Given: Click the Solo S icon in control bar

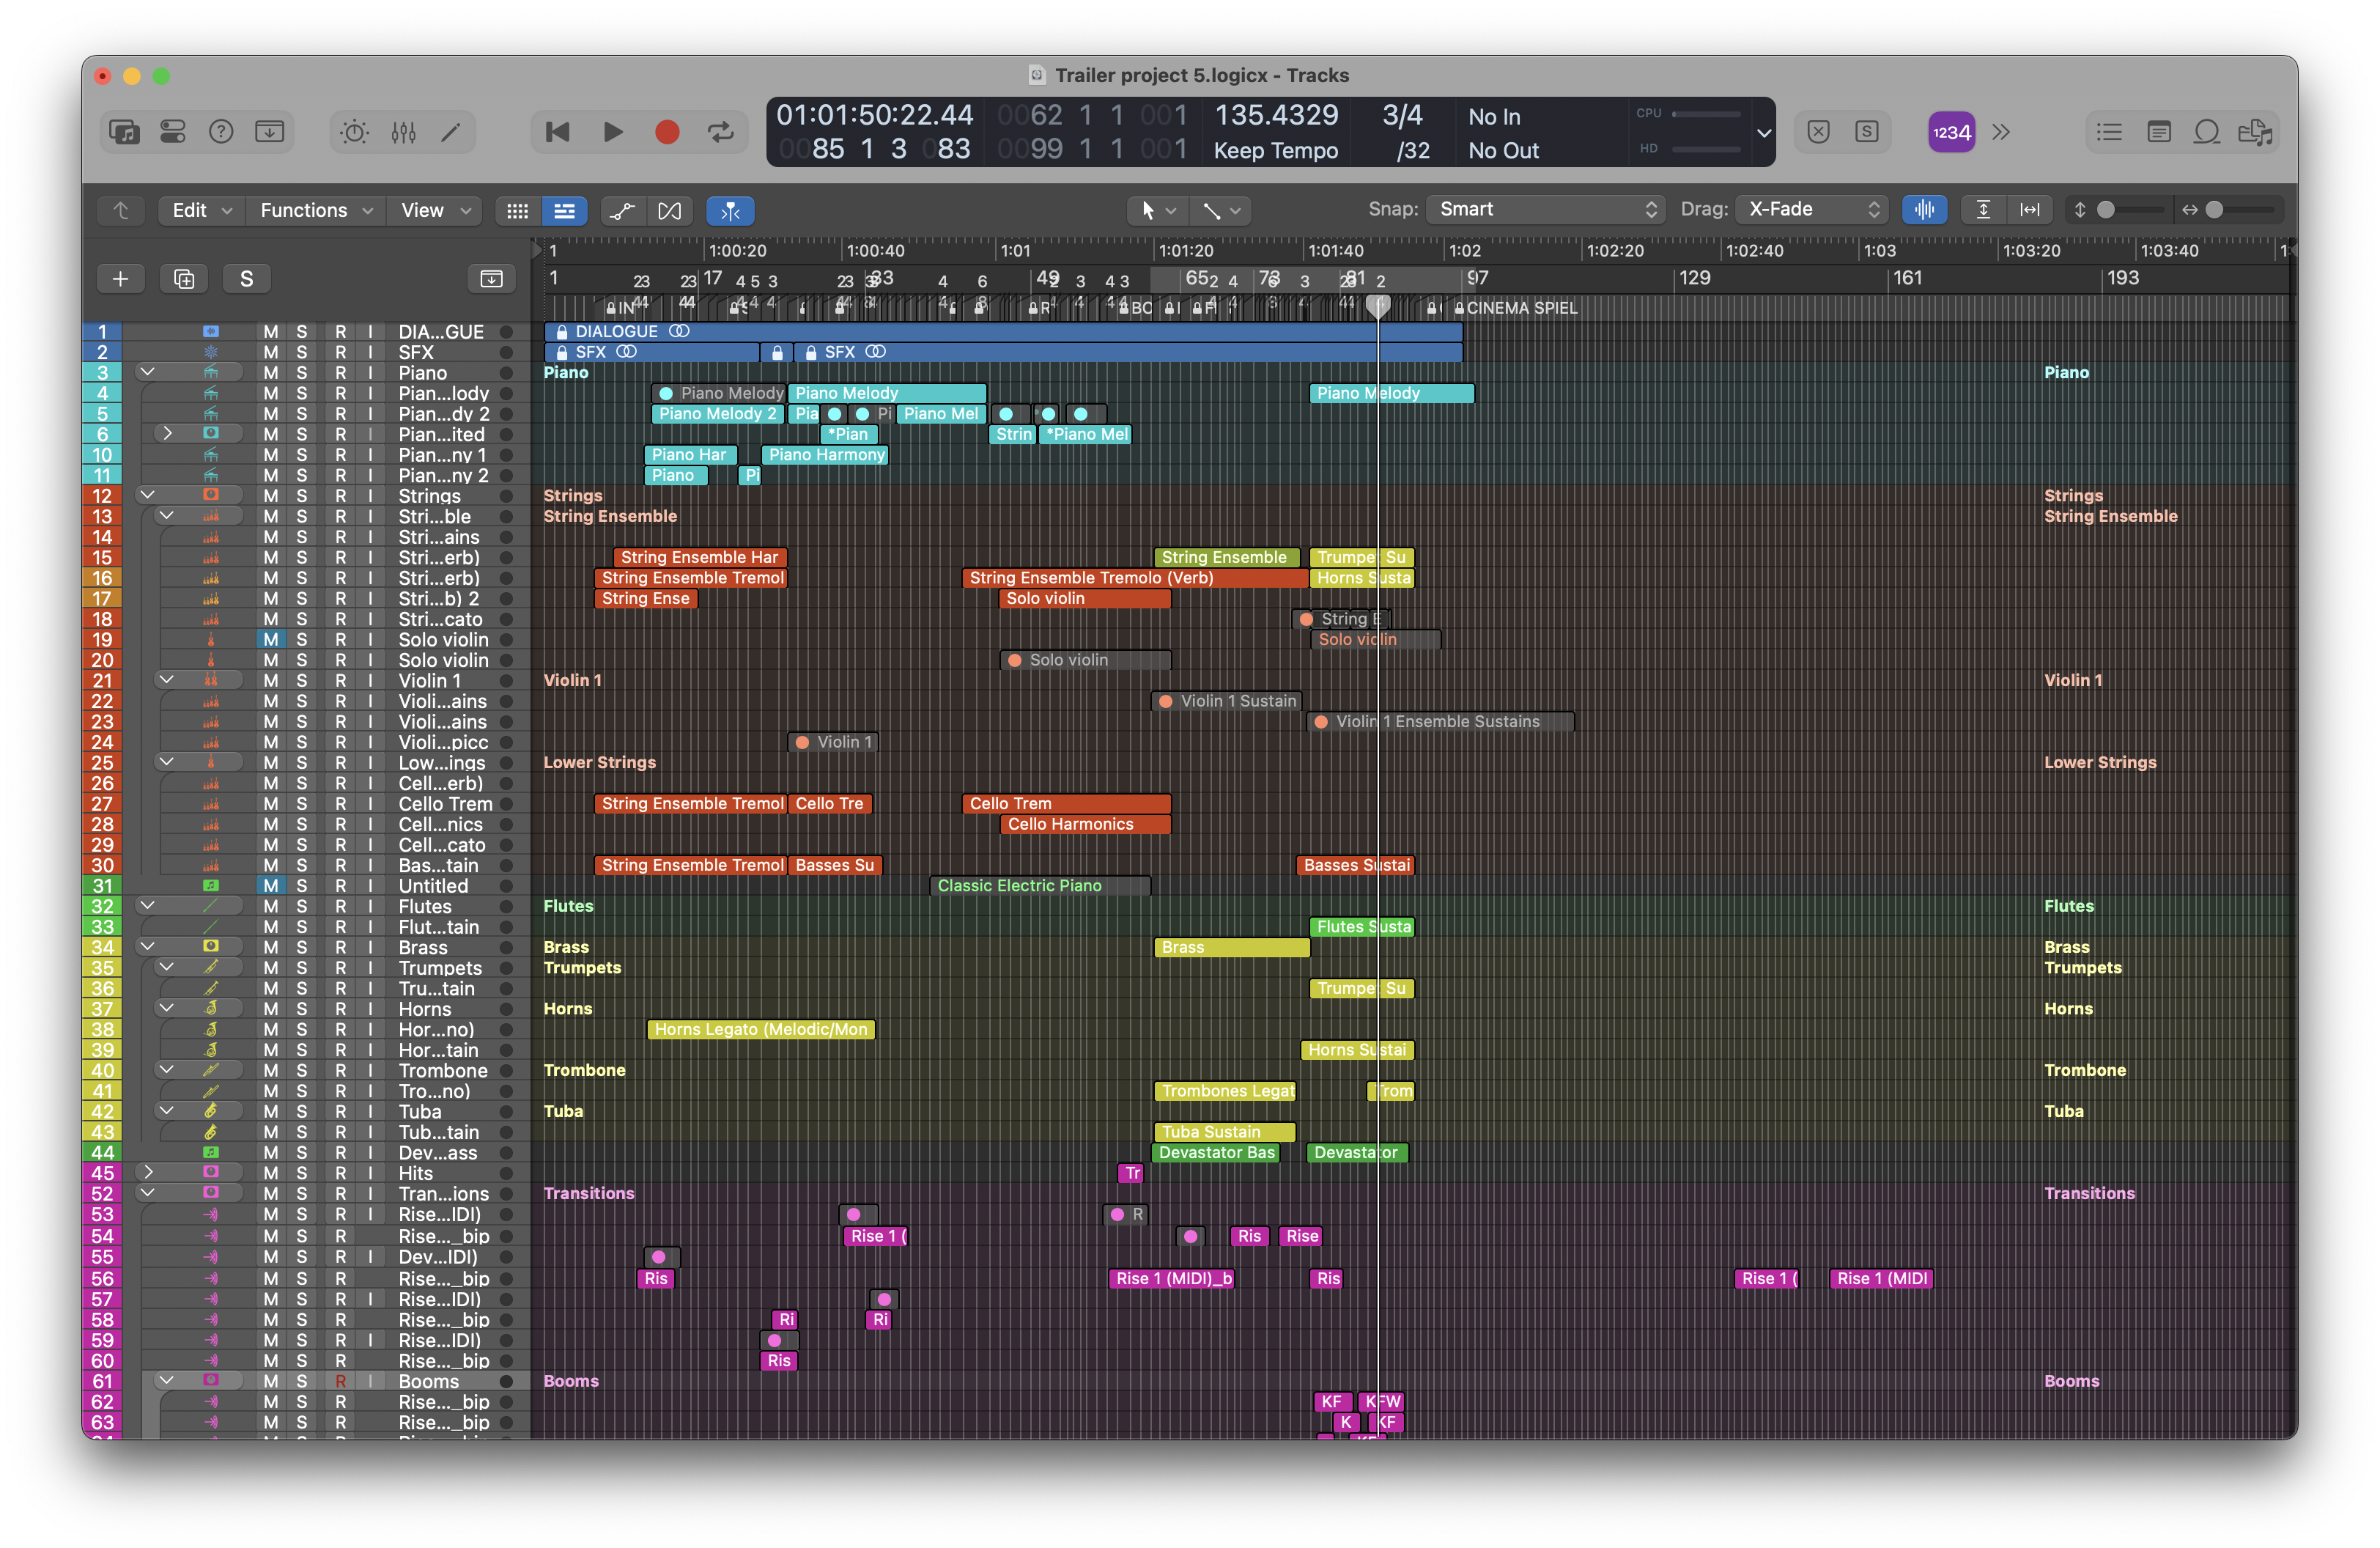Looking at the screenshot, I should (1867, 132).
